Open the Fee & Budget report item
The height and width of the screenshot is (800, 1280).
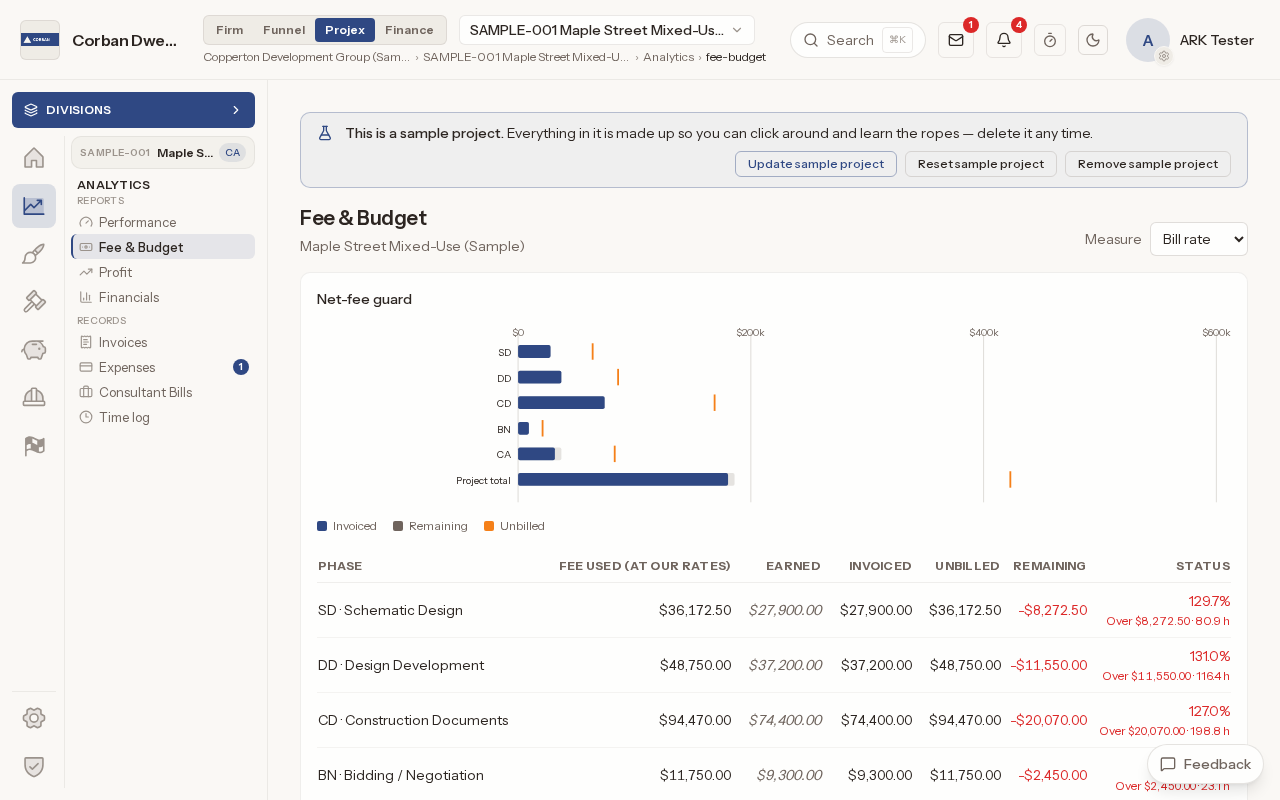tap(163, 247)
